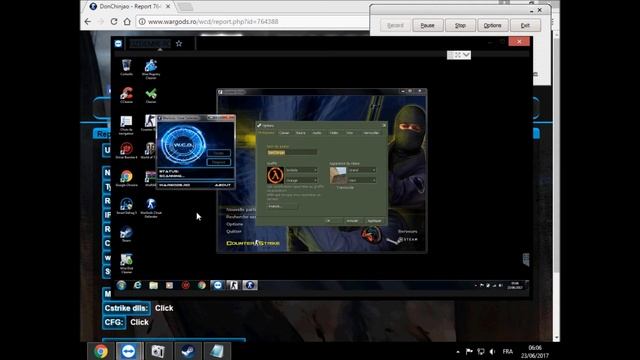Click OK button in Options dialog
Image resolution: width=640 pixels, height=360 pixels.
pos(329,221)
